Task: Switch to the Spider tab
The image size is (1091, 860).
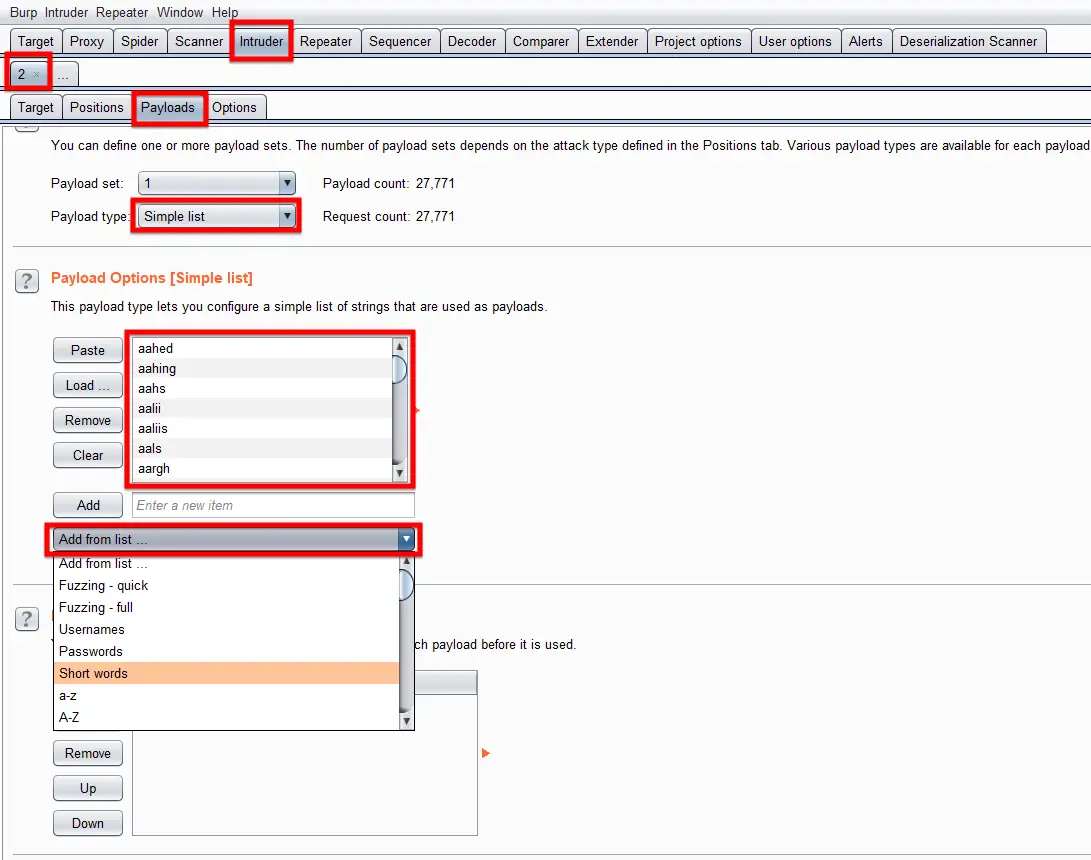Action: tap(140, 42)
